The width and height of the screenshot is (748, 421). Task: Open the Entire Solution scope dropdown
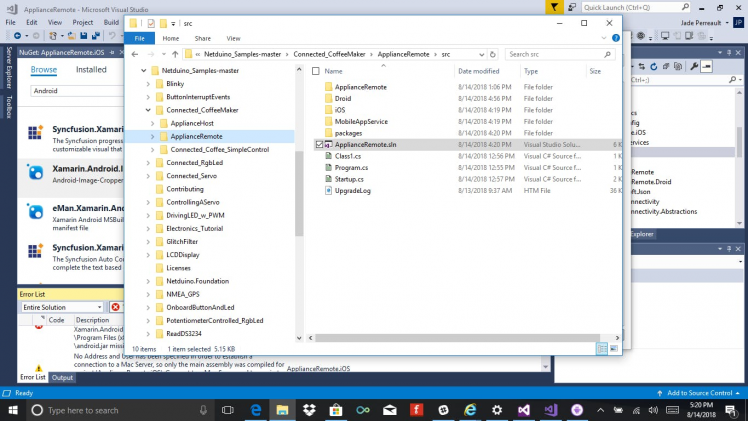click(60, 307)
